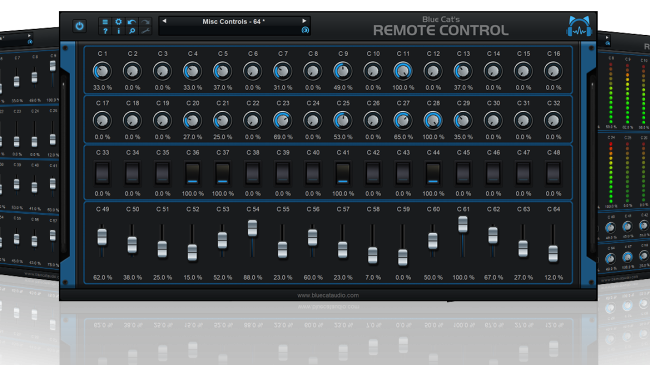
Task: Go to next preset with right arrow
Action: pos(304,21)
